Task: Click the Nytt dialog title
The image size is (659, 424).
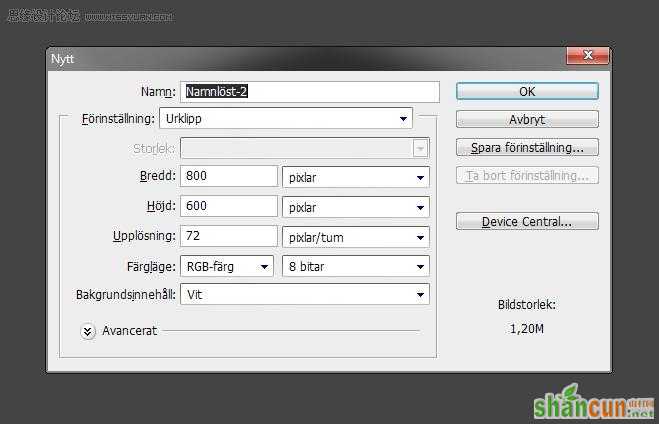Action: 62,59
